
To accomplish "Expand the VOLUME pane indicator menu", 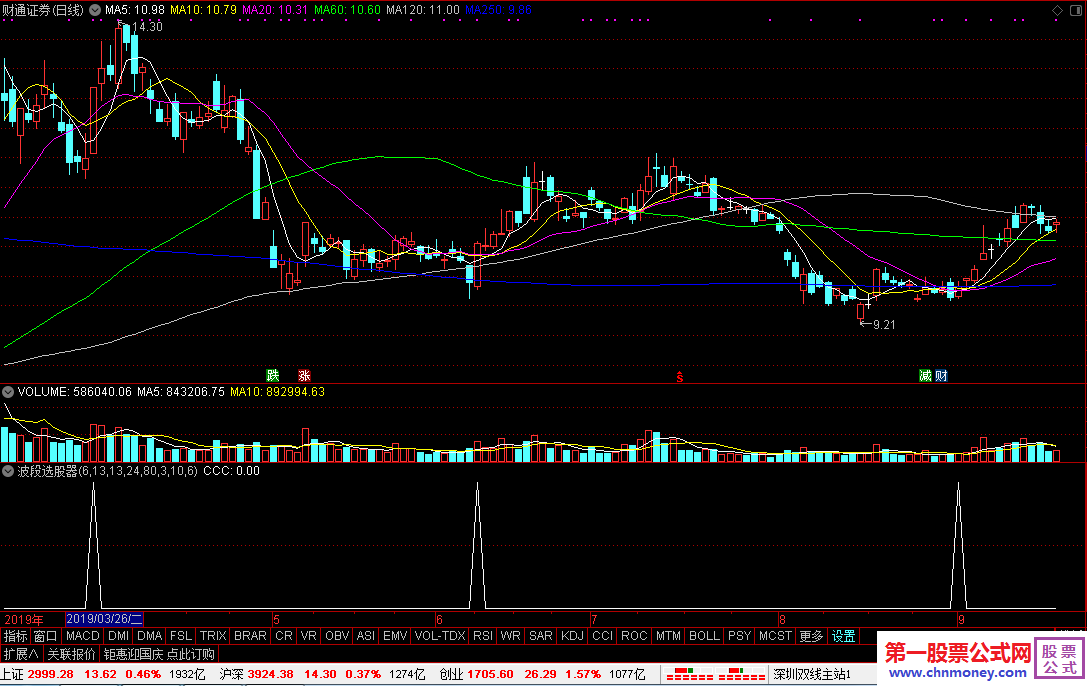I will (8, 392).
